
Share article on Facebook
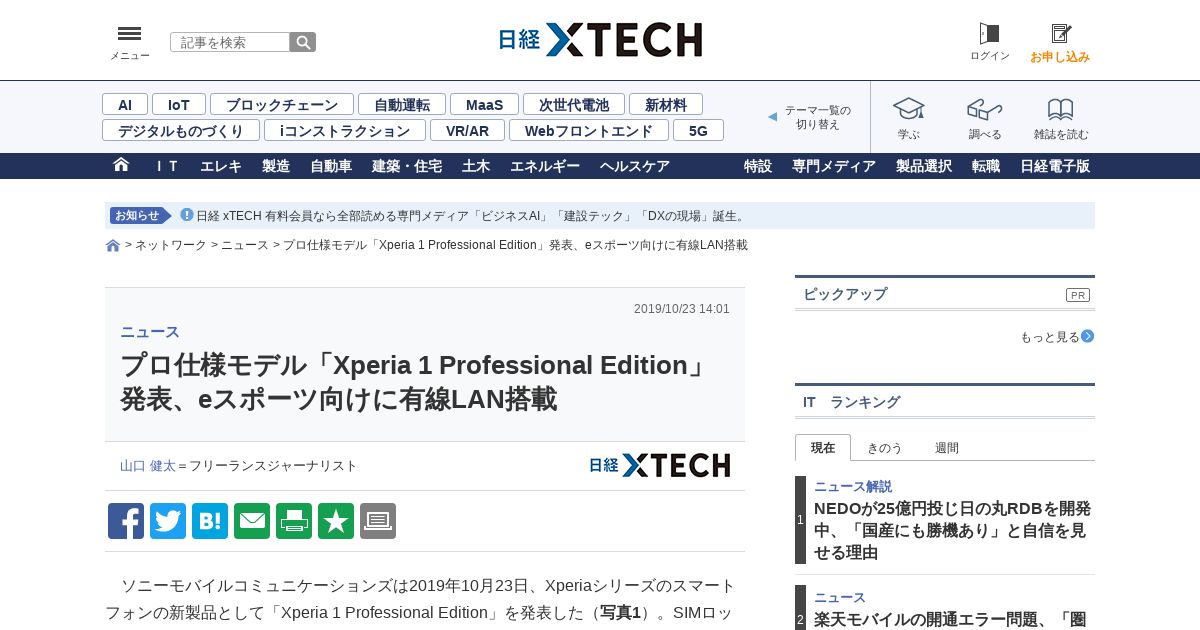pyautogui.click(x=126, y=521)
